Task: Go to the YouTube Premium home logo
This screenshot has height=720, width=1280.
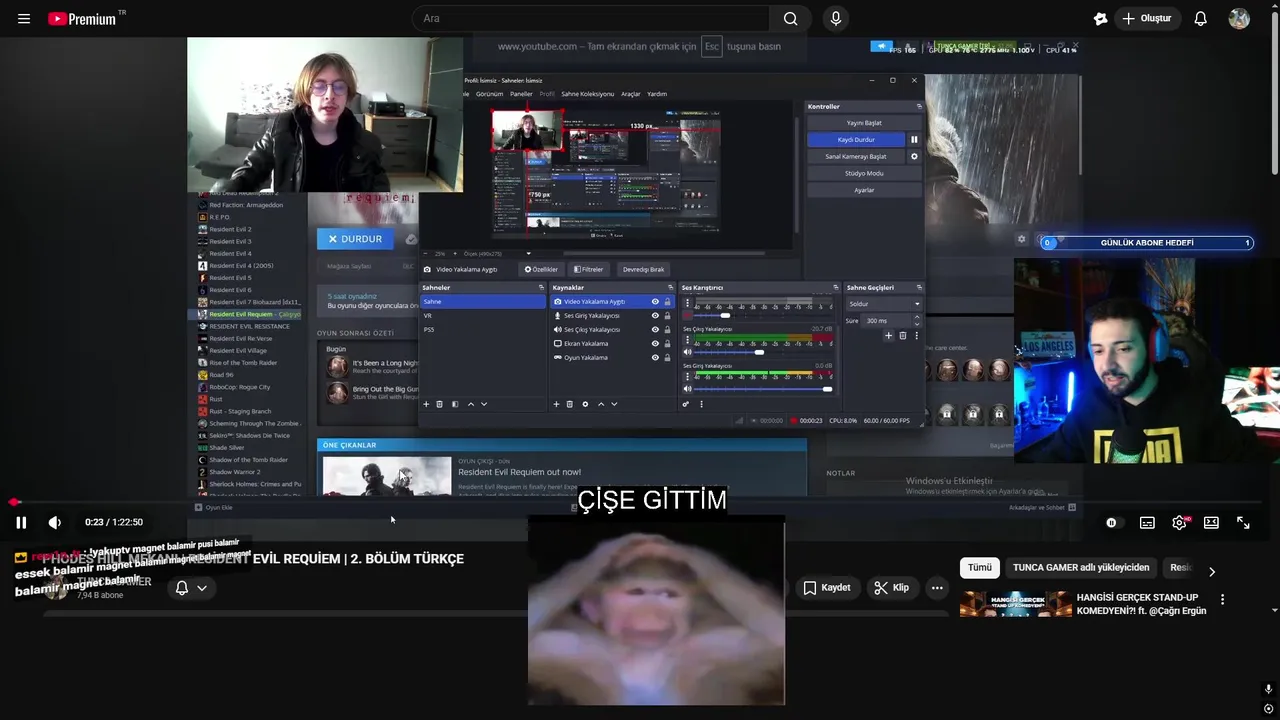Action: 84,19
